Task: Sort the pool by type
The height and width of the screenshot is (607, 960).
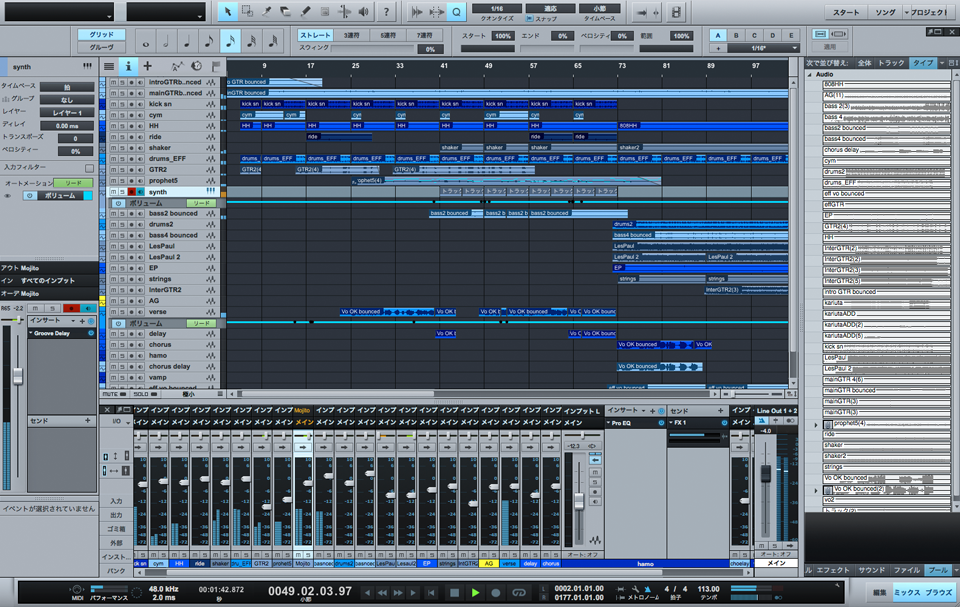Action: 922,62
